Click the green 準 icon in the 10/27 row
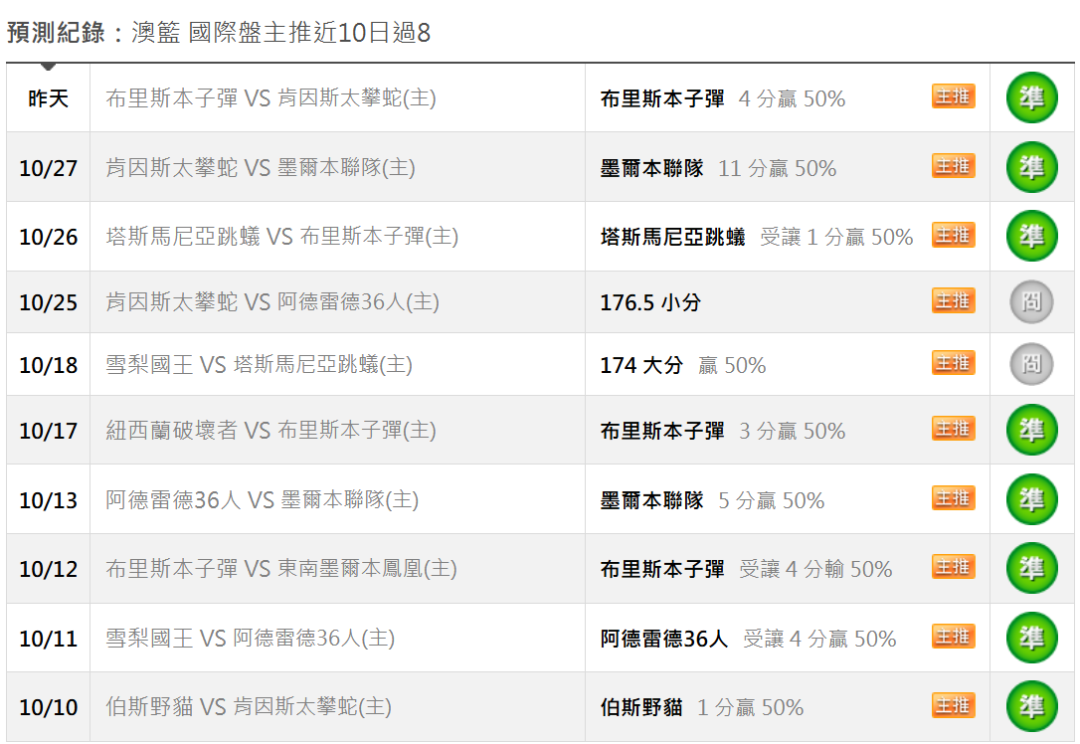Viewport: 1080px width, 744px height. [x=1031, y=167]
